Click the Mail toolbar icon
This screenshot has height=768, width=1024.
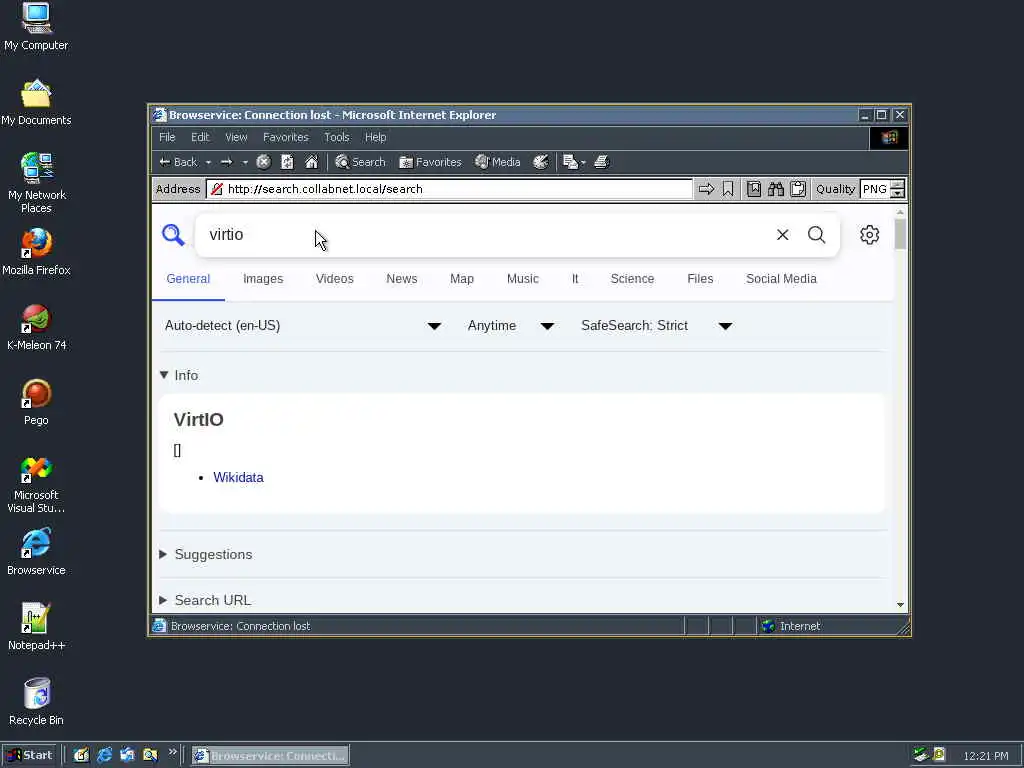(x=573, y=162)
